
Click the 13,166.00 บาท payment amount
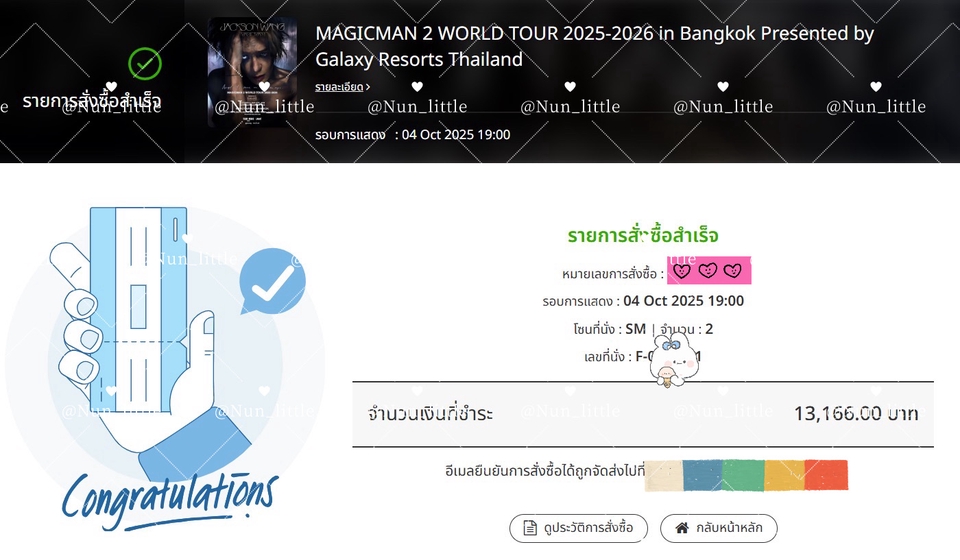[856, 414]
